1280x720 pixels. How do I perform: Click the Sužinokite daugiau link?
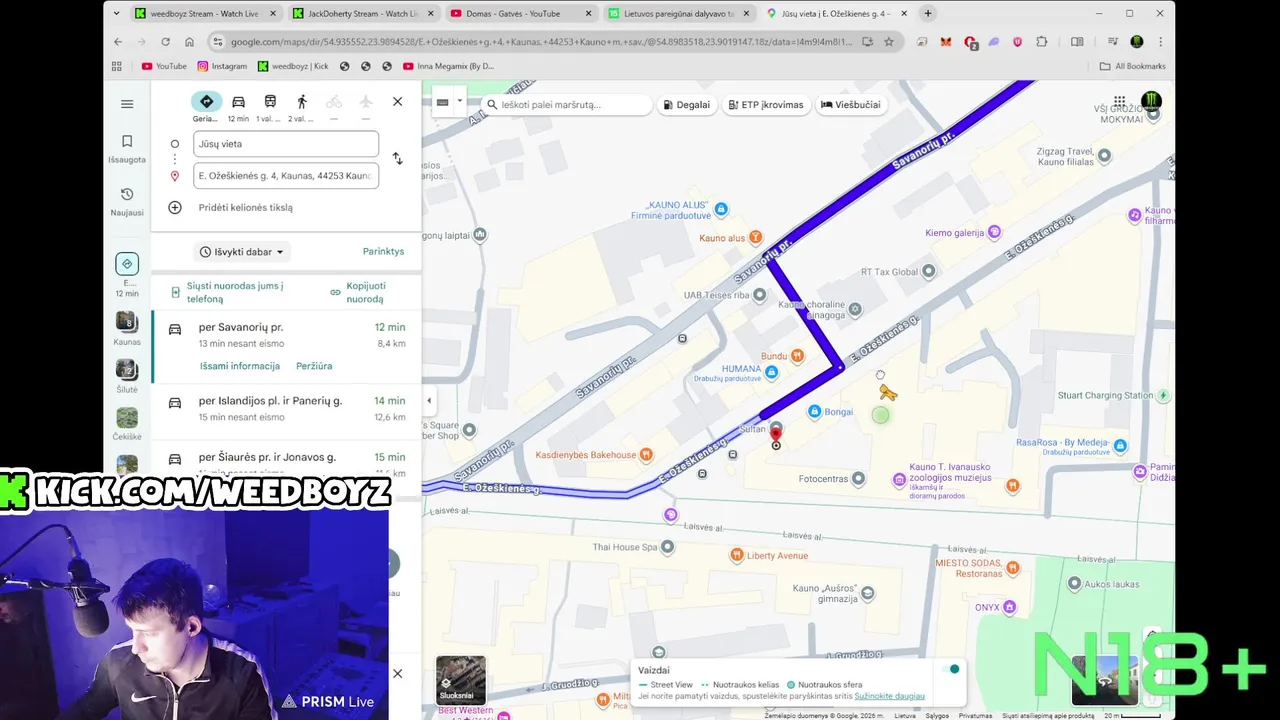[889, 696]
